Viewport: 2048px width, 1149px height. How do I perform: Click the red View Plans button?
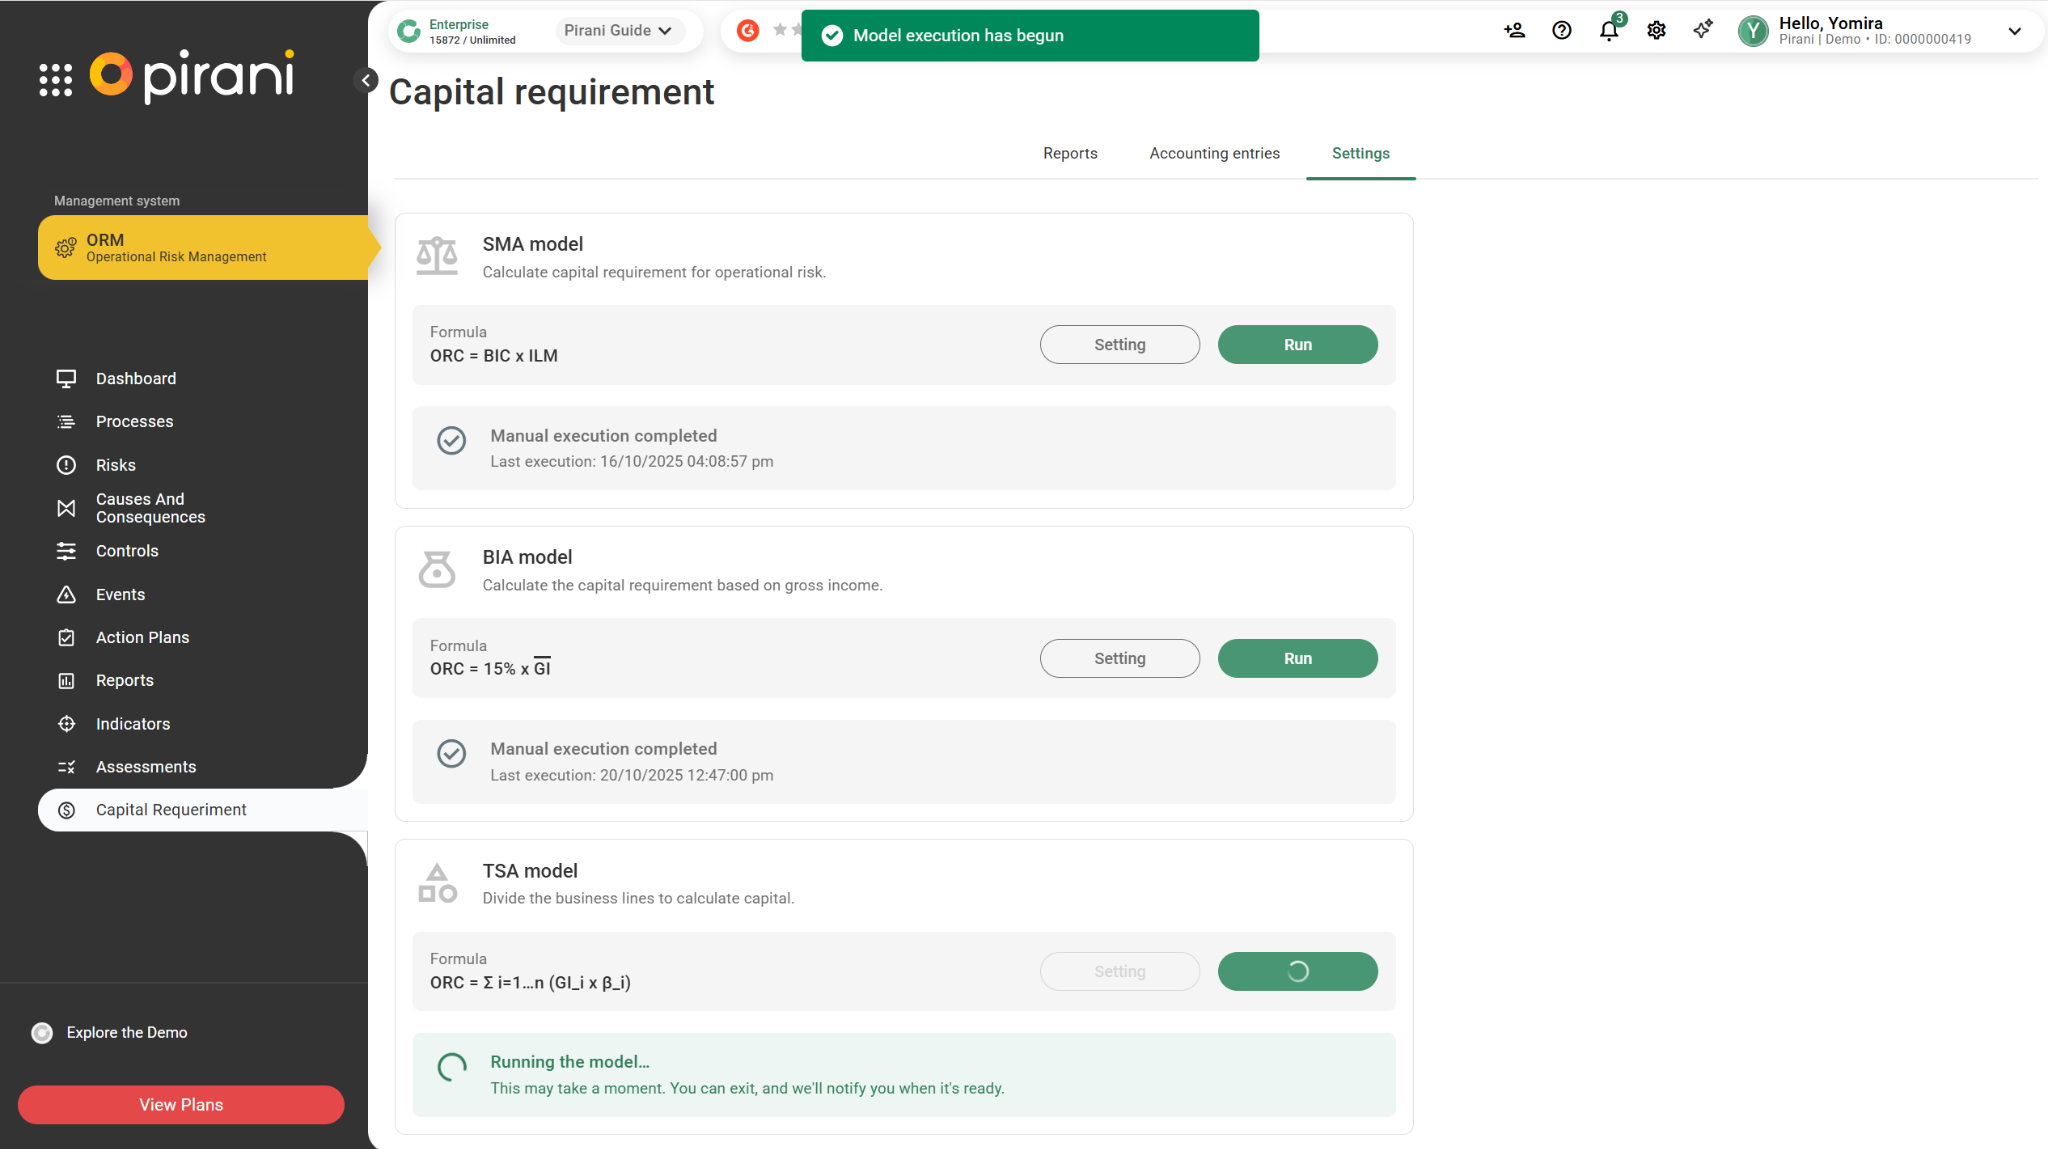[181, 1104]
